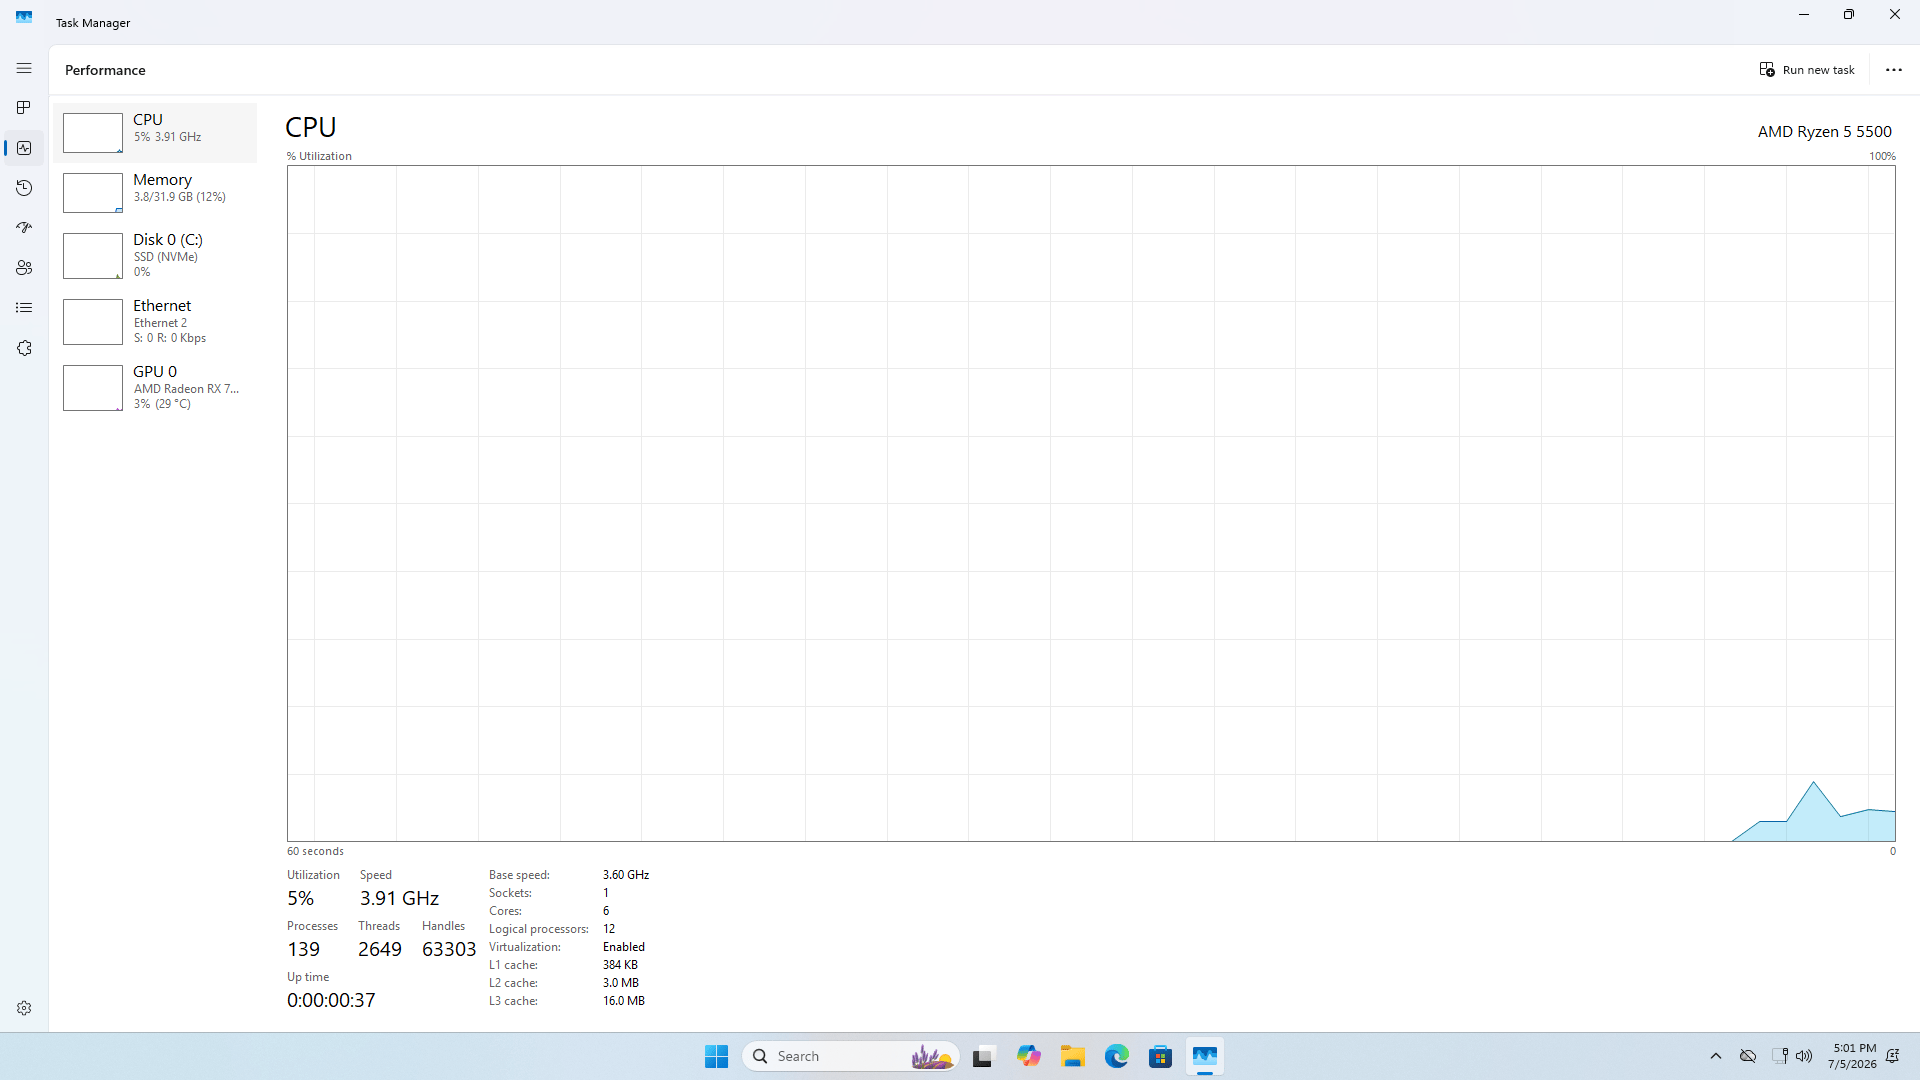Click the volume speaker tray icon
This screenshot has width=1920, height=1080.
[1804, 1056]
